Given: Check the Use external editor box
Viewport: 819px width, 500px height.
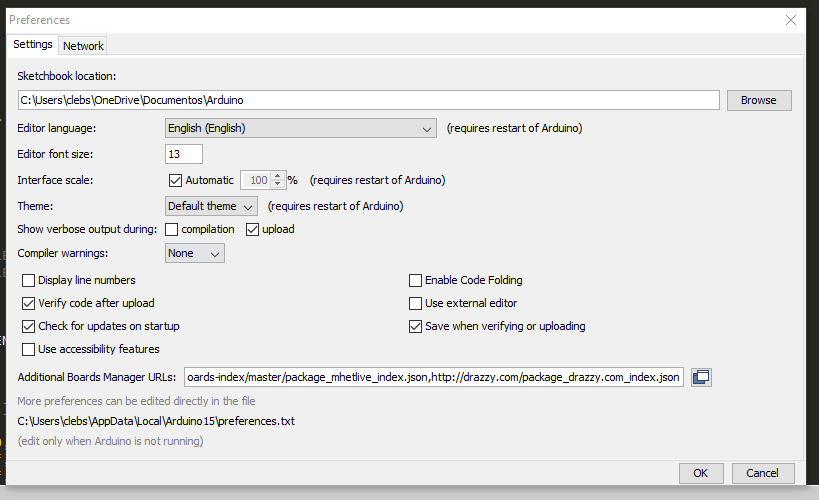Looking at the screenshot, I should pos(415,304).
